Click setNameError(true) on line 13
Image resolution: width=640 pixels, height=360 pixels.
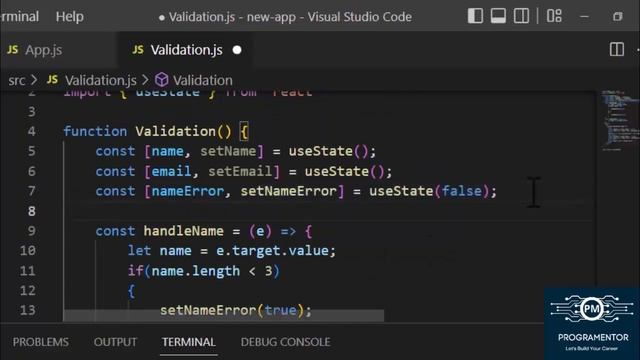tap(232, 311)
